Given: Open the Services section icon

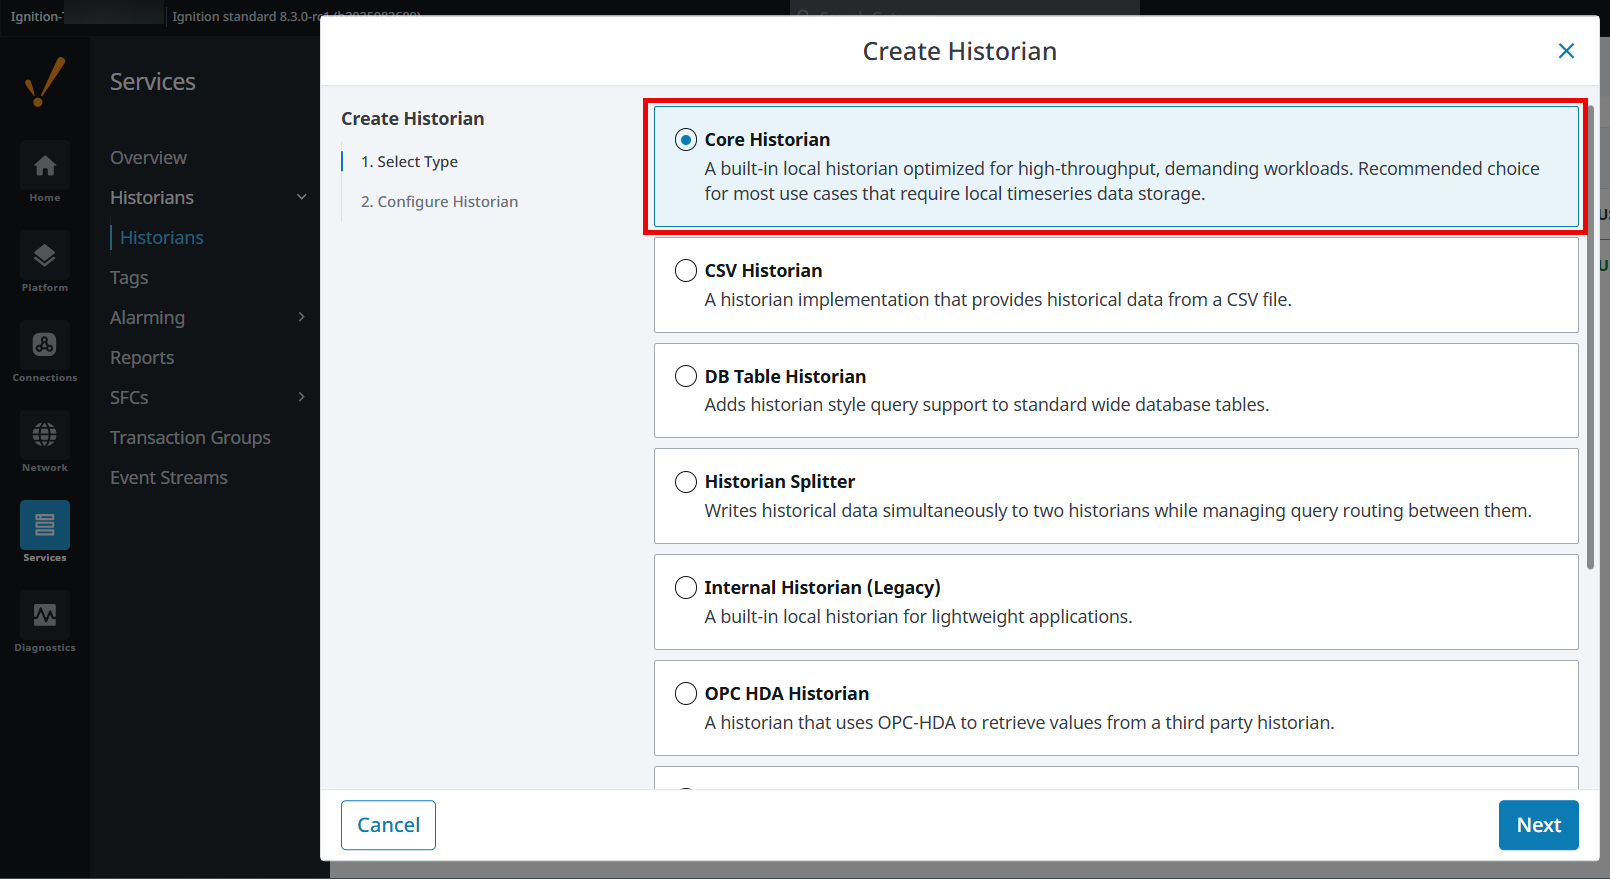Looking at the screenshot, I should 45,525.
